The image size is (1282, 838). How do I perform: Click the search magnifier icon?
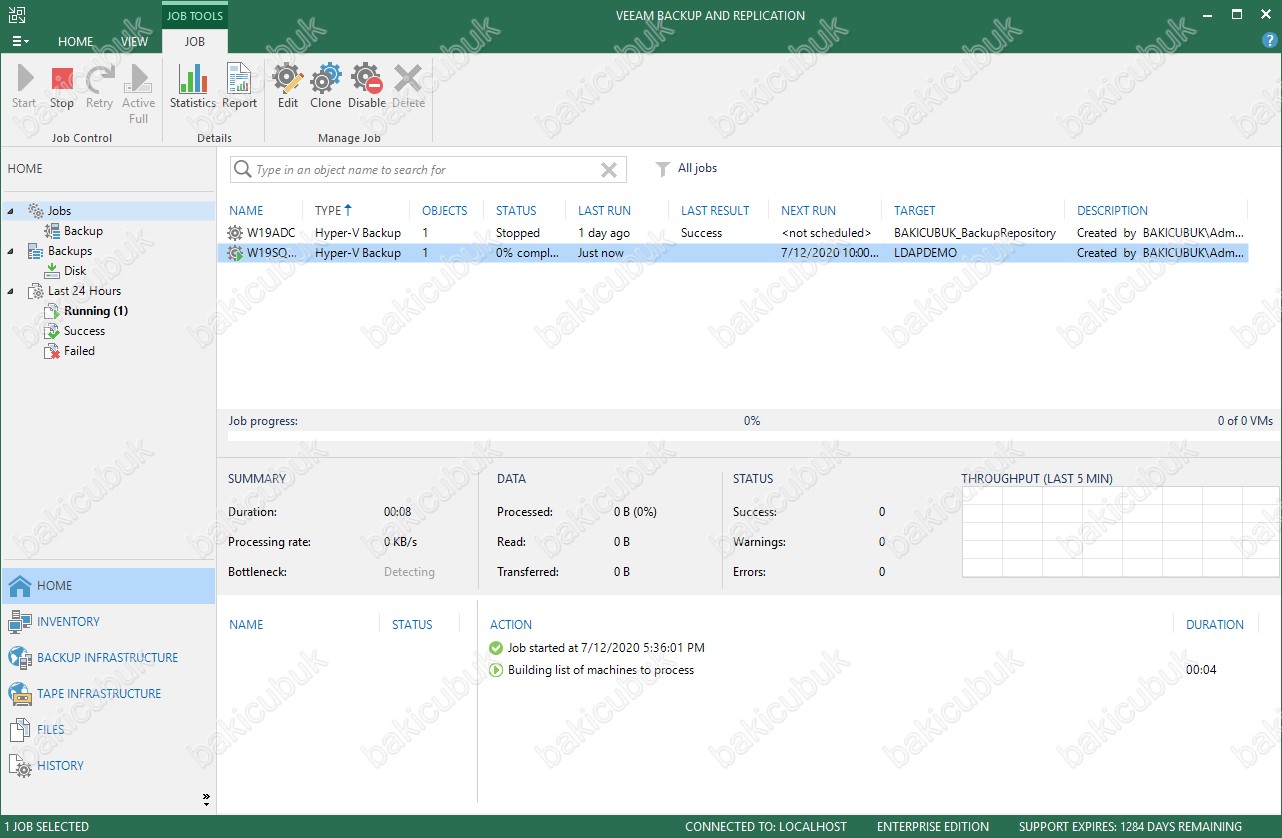[242, 170]
